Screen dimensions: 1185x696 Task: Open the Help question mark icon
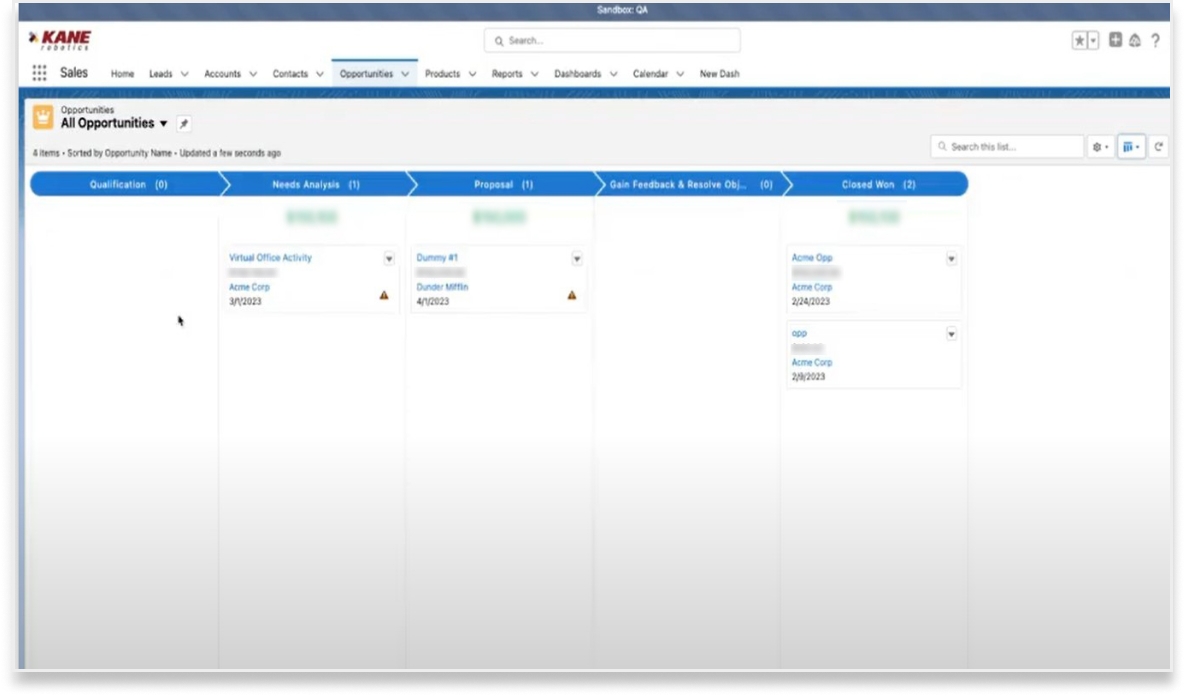click(1155, 41)
